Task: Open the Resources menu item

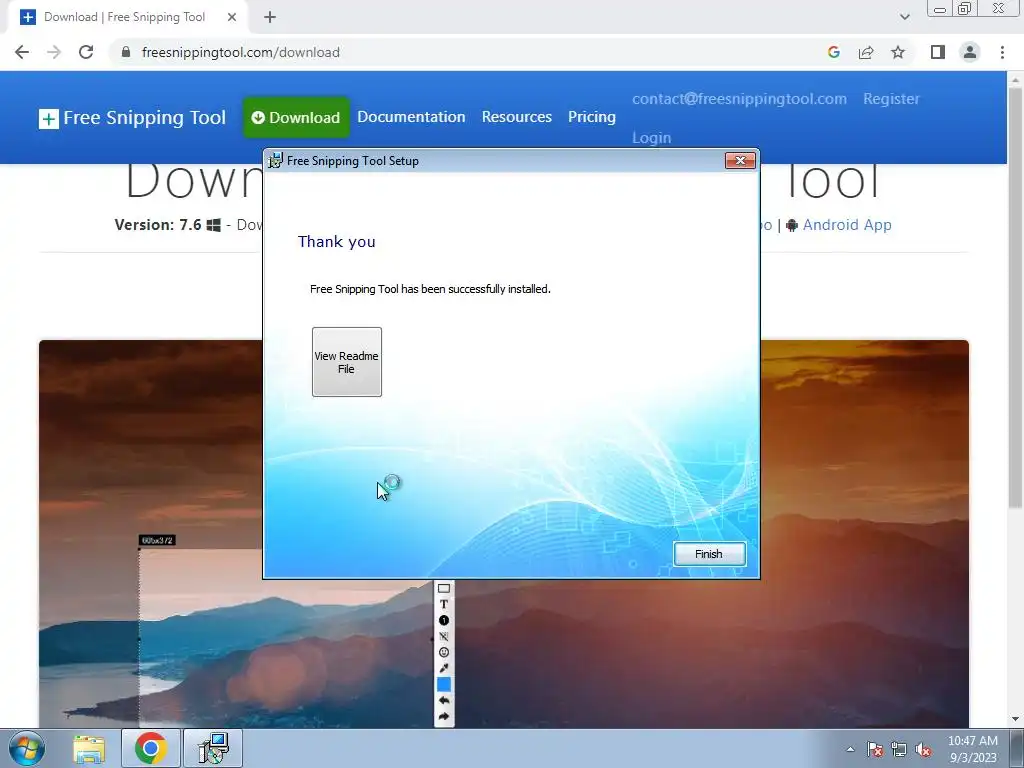Action: coord(517,117)
